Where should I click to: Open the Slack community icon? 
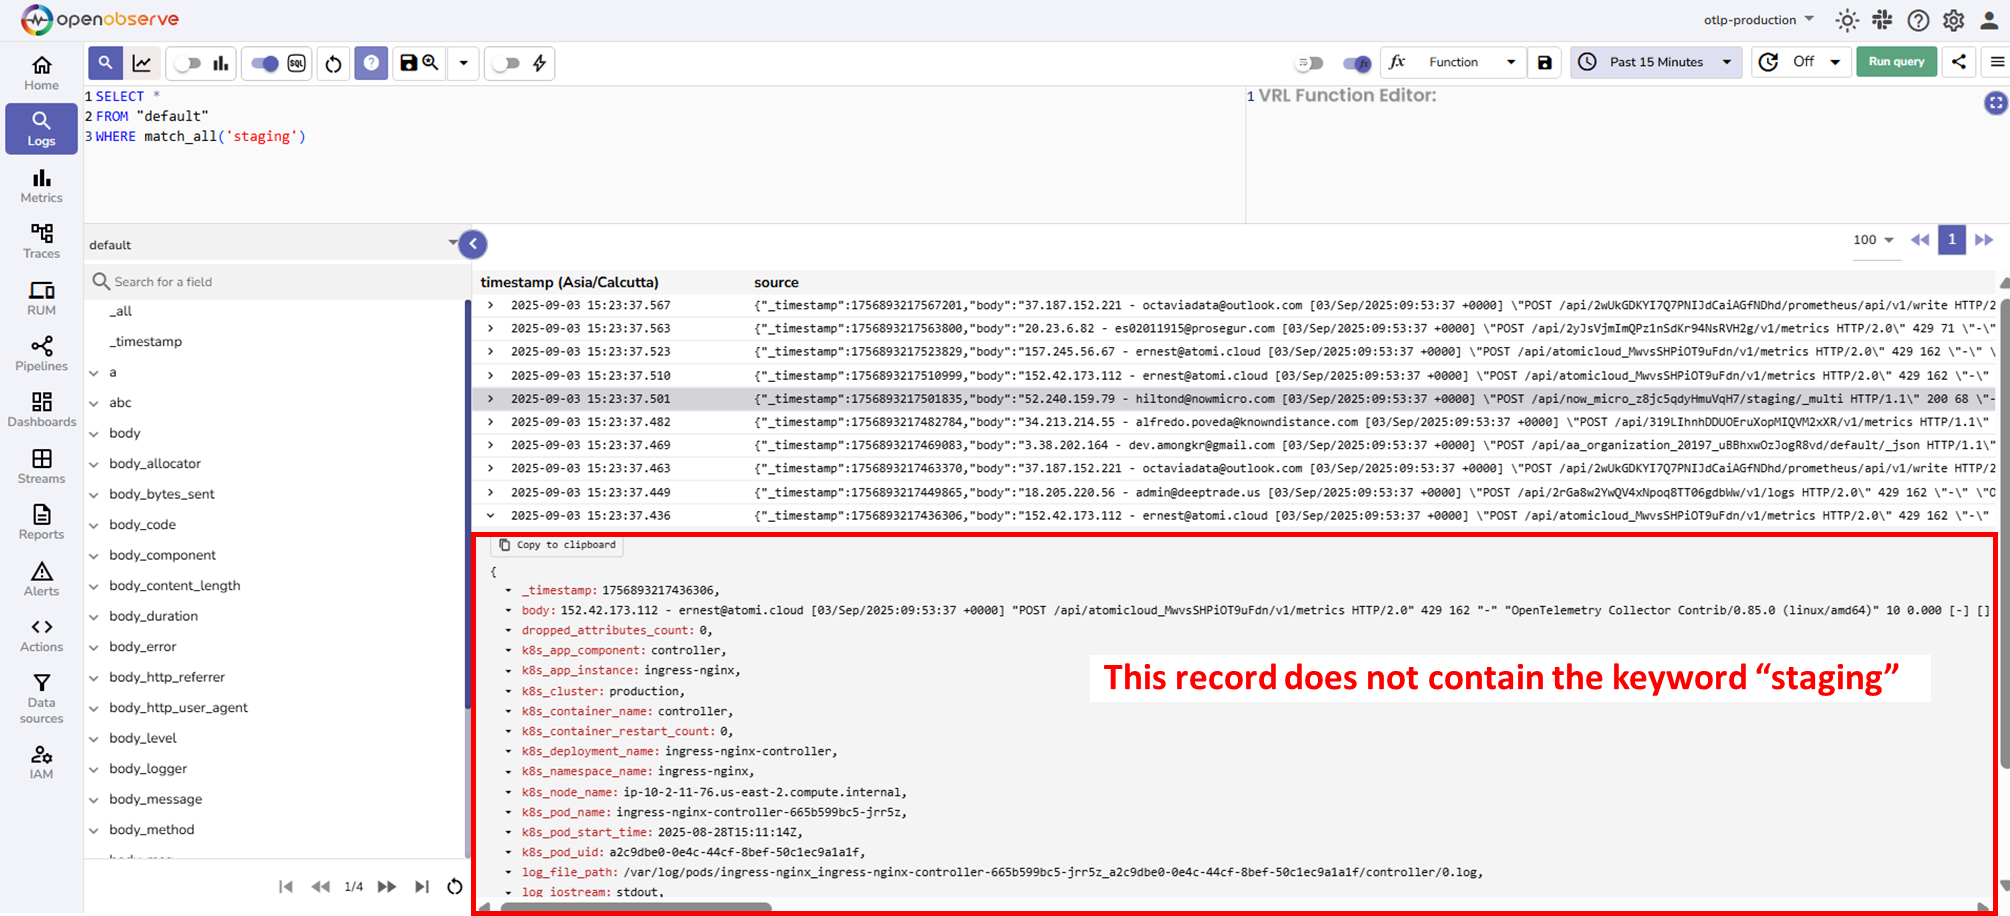pos(1882,20)
